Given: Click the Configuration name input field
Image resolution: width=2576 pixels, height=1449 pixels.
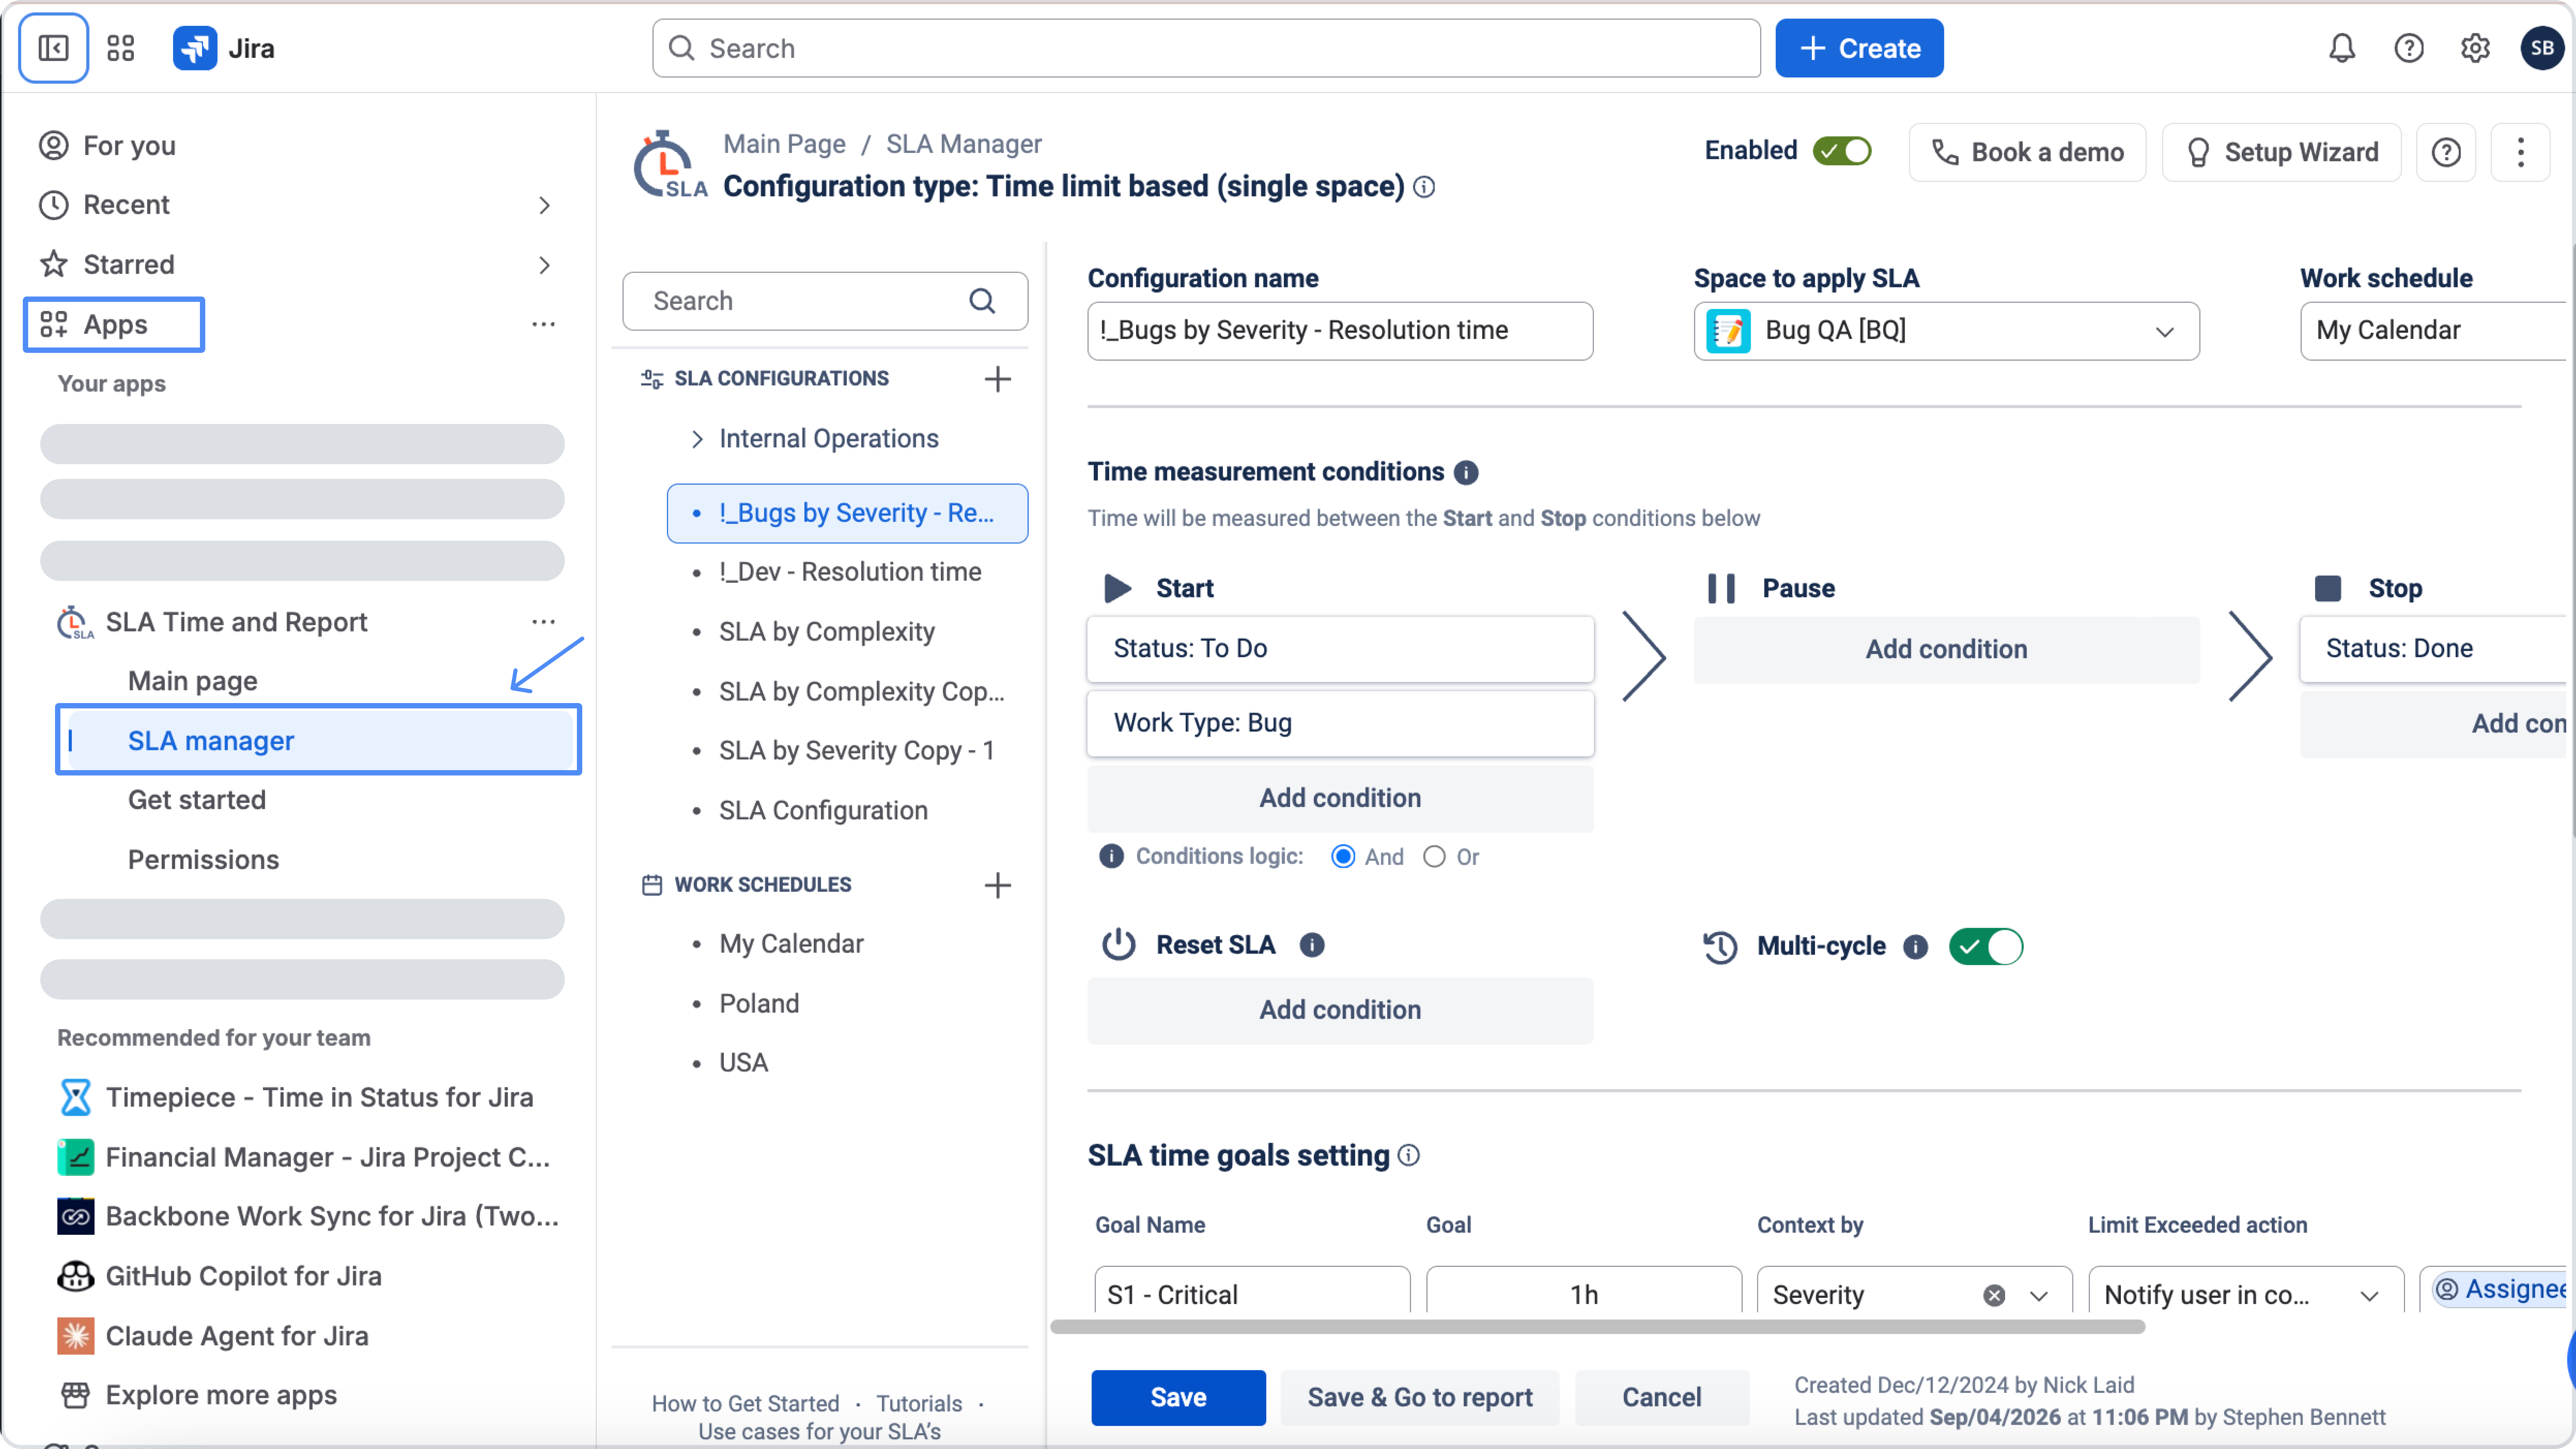Looking at the screenshot, I should (x=1340, y=331).
